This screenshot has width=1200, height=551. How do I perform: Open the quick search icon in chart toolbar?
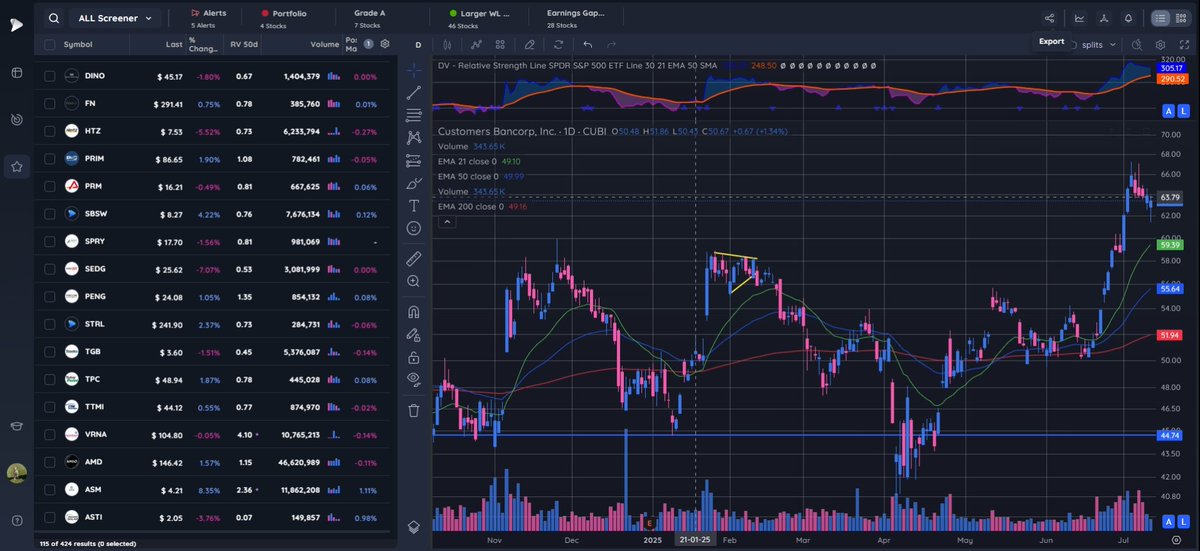click(x=1137, y=45)
